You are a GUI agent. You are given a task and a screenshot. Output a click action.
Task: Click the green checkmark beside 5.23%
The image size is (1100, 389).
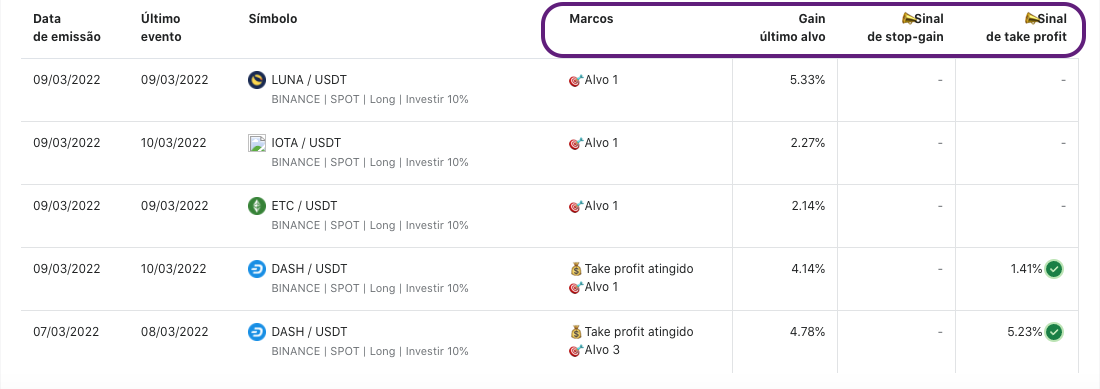pyautogui.click(x=1054, y=332)
